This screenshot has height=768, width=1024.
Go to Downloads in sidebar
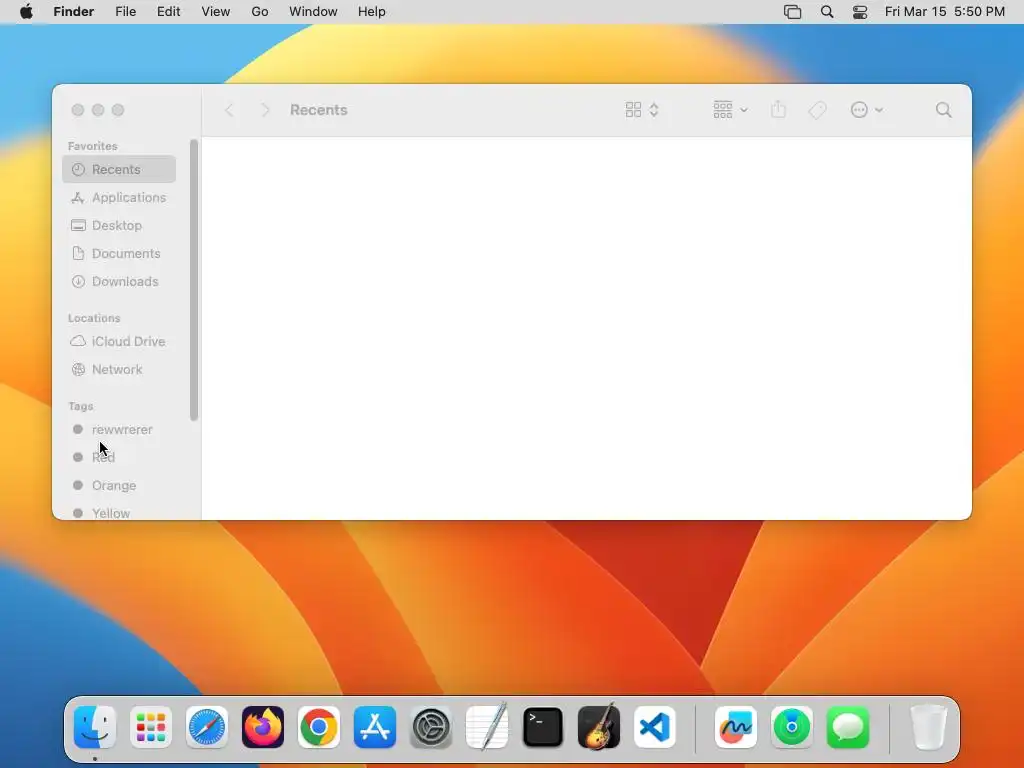click(119, 281)
